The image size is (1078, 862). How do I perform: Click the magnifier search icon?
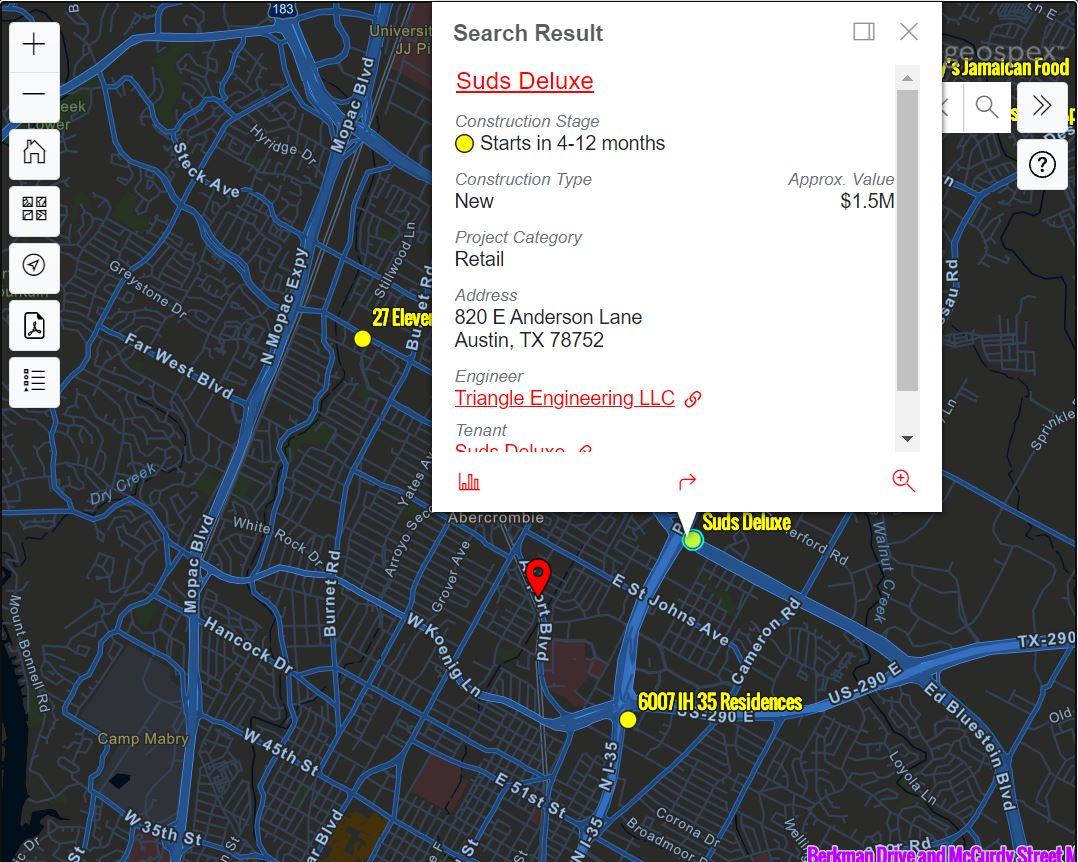pos(987,107)
